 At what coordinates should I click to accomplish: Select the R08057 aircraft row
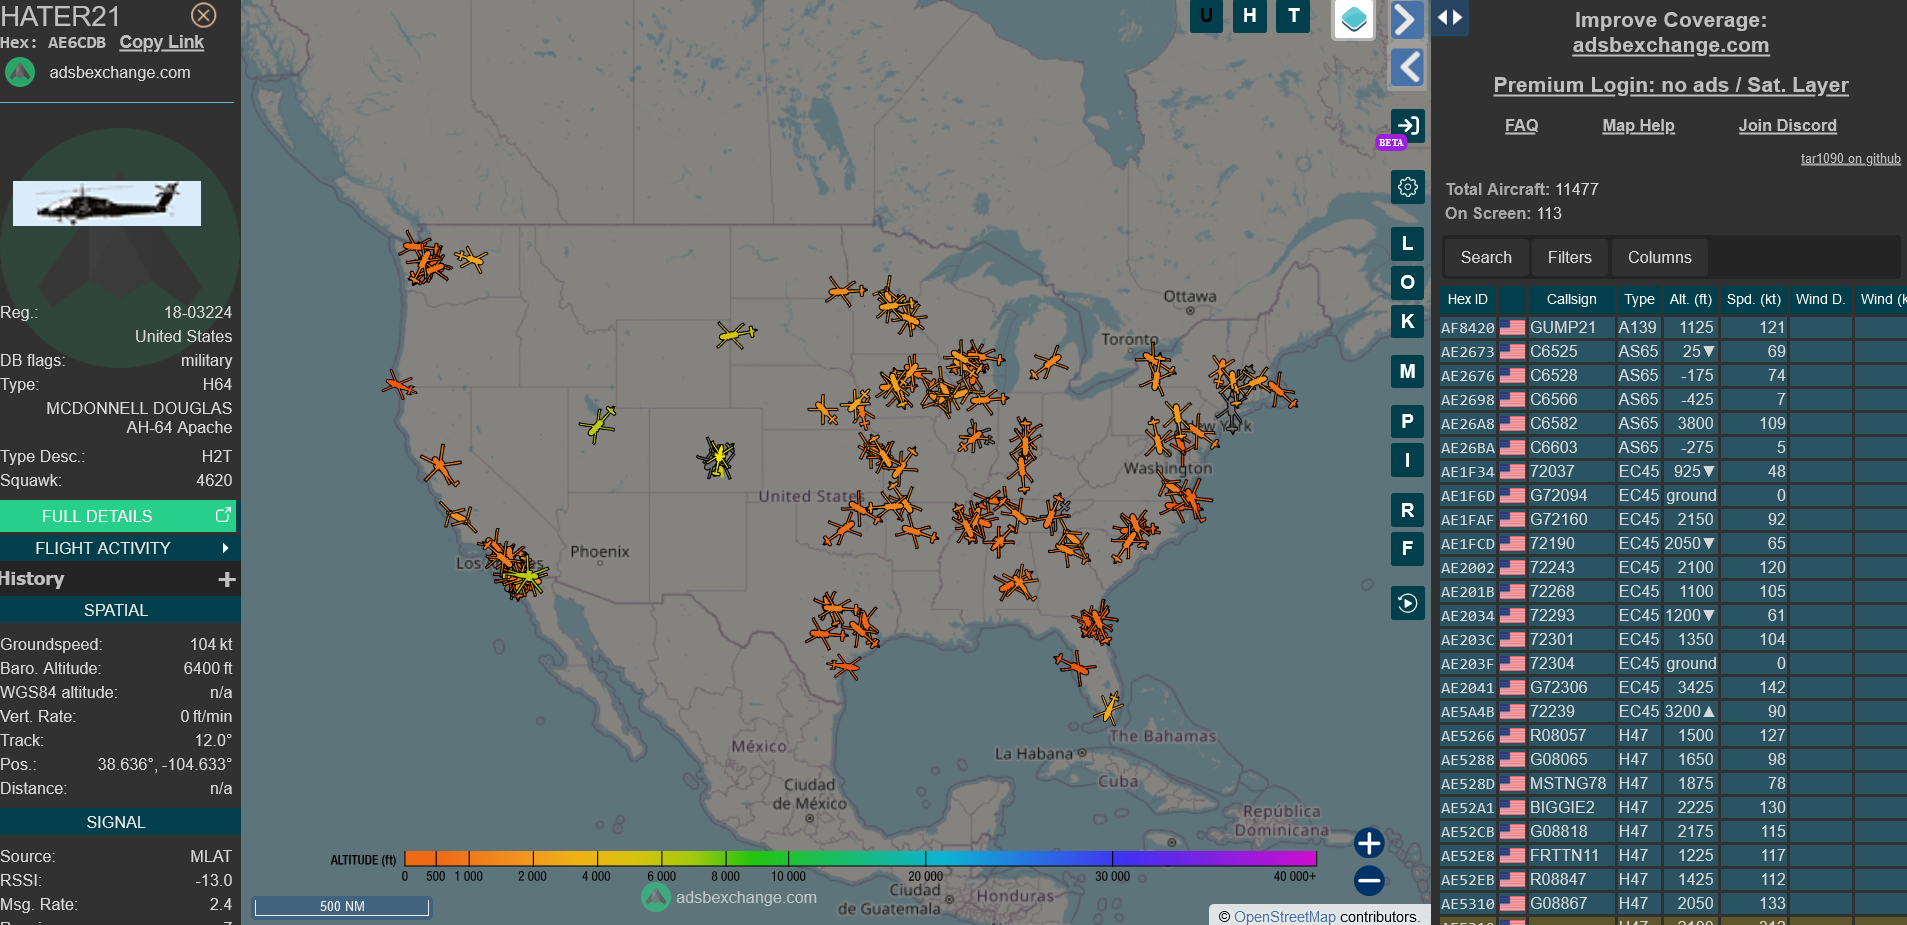click(x=1672, y=735)
